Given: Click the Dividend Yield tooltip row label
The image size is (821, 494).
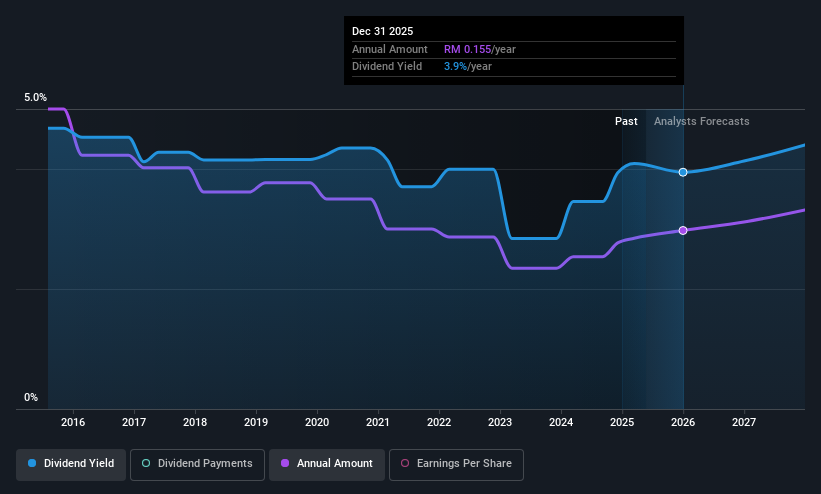Looking at the screenshot, I should pos(387,67).
